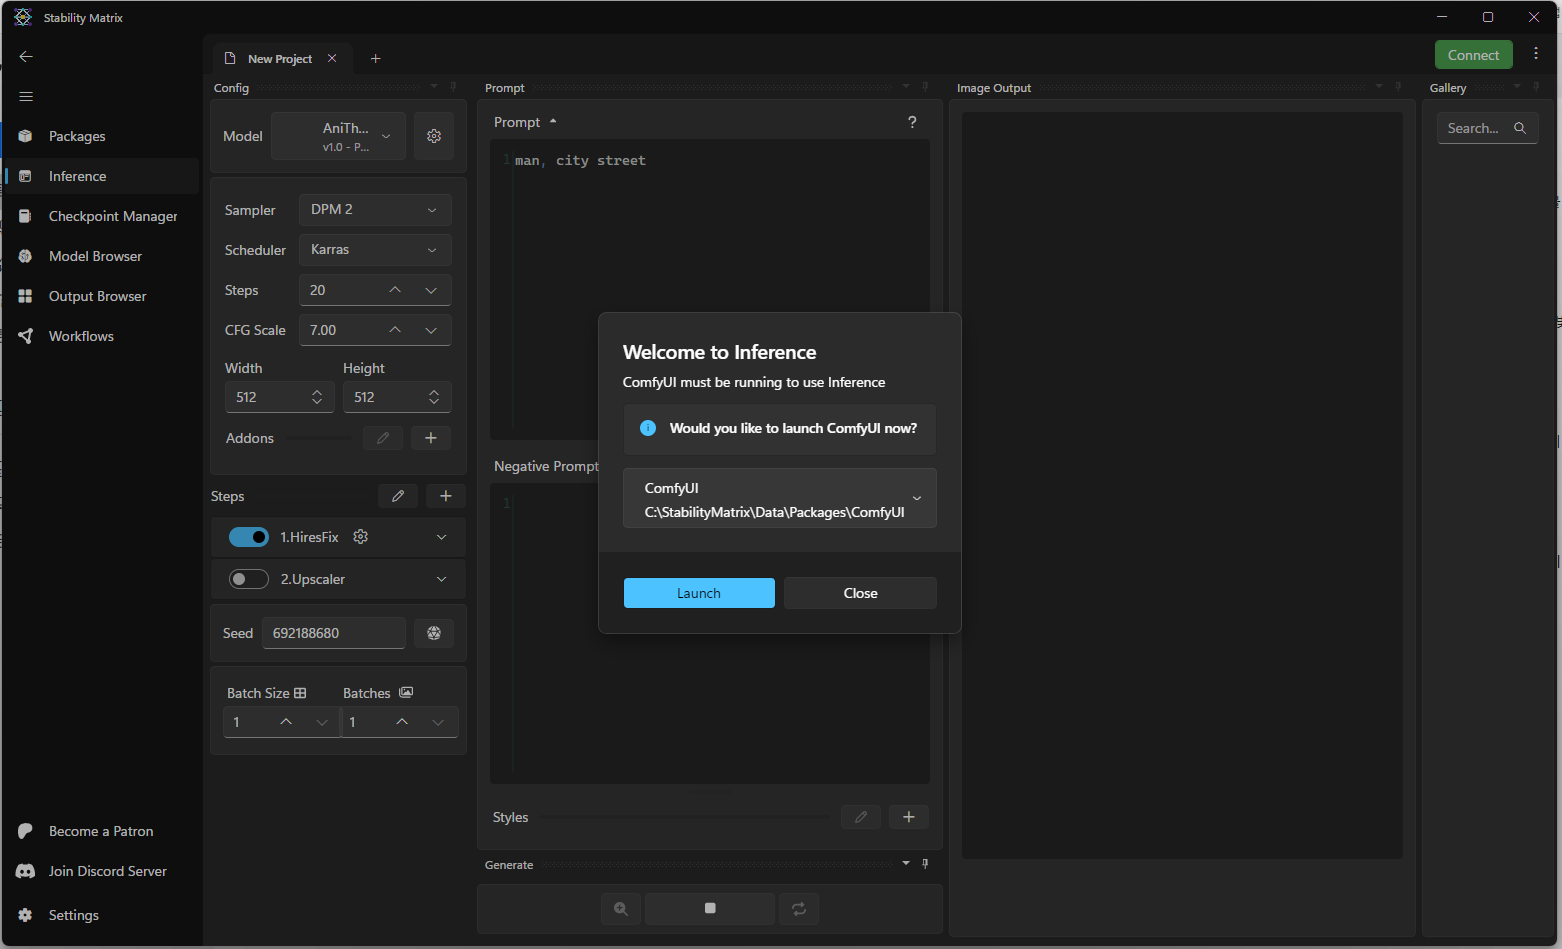Open Gallery panel dropdown arrow
Viewport: 1562px width, 949px height.
pyautogui.click(x=1517, y=87)
